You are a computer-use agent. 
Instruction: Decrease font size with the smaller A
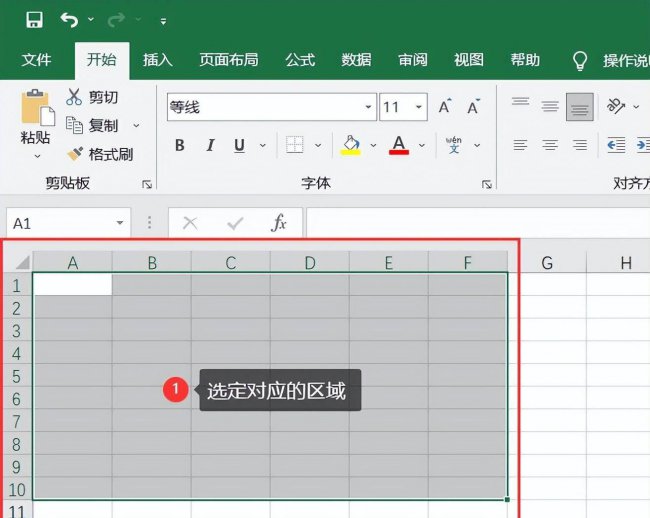pyautogui.click(x=473, y=107)
